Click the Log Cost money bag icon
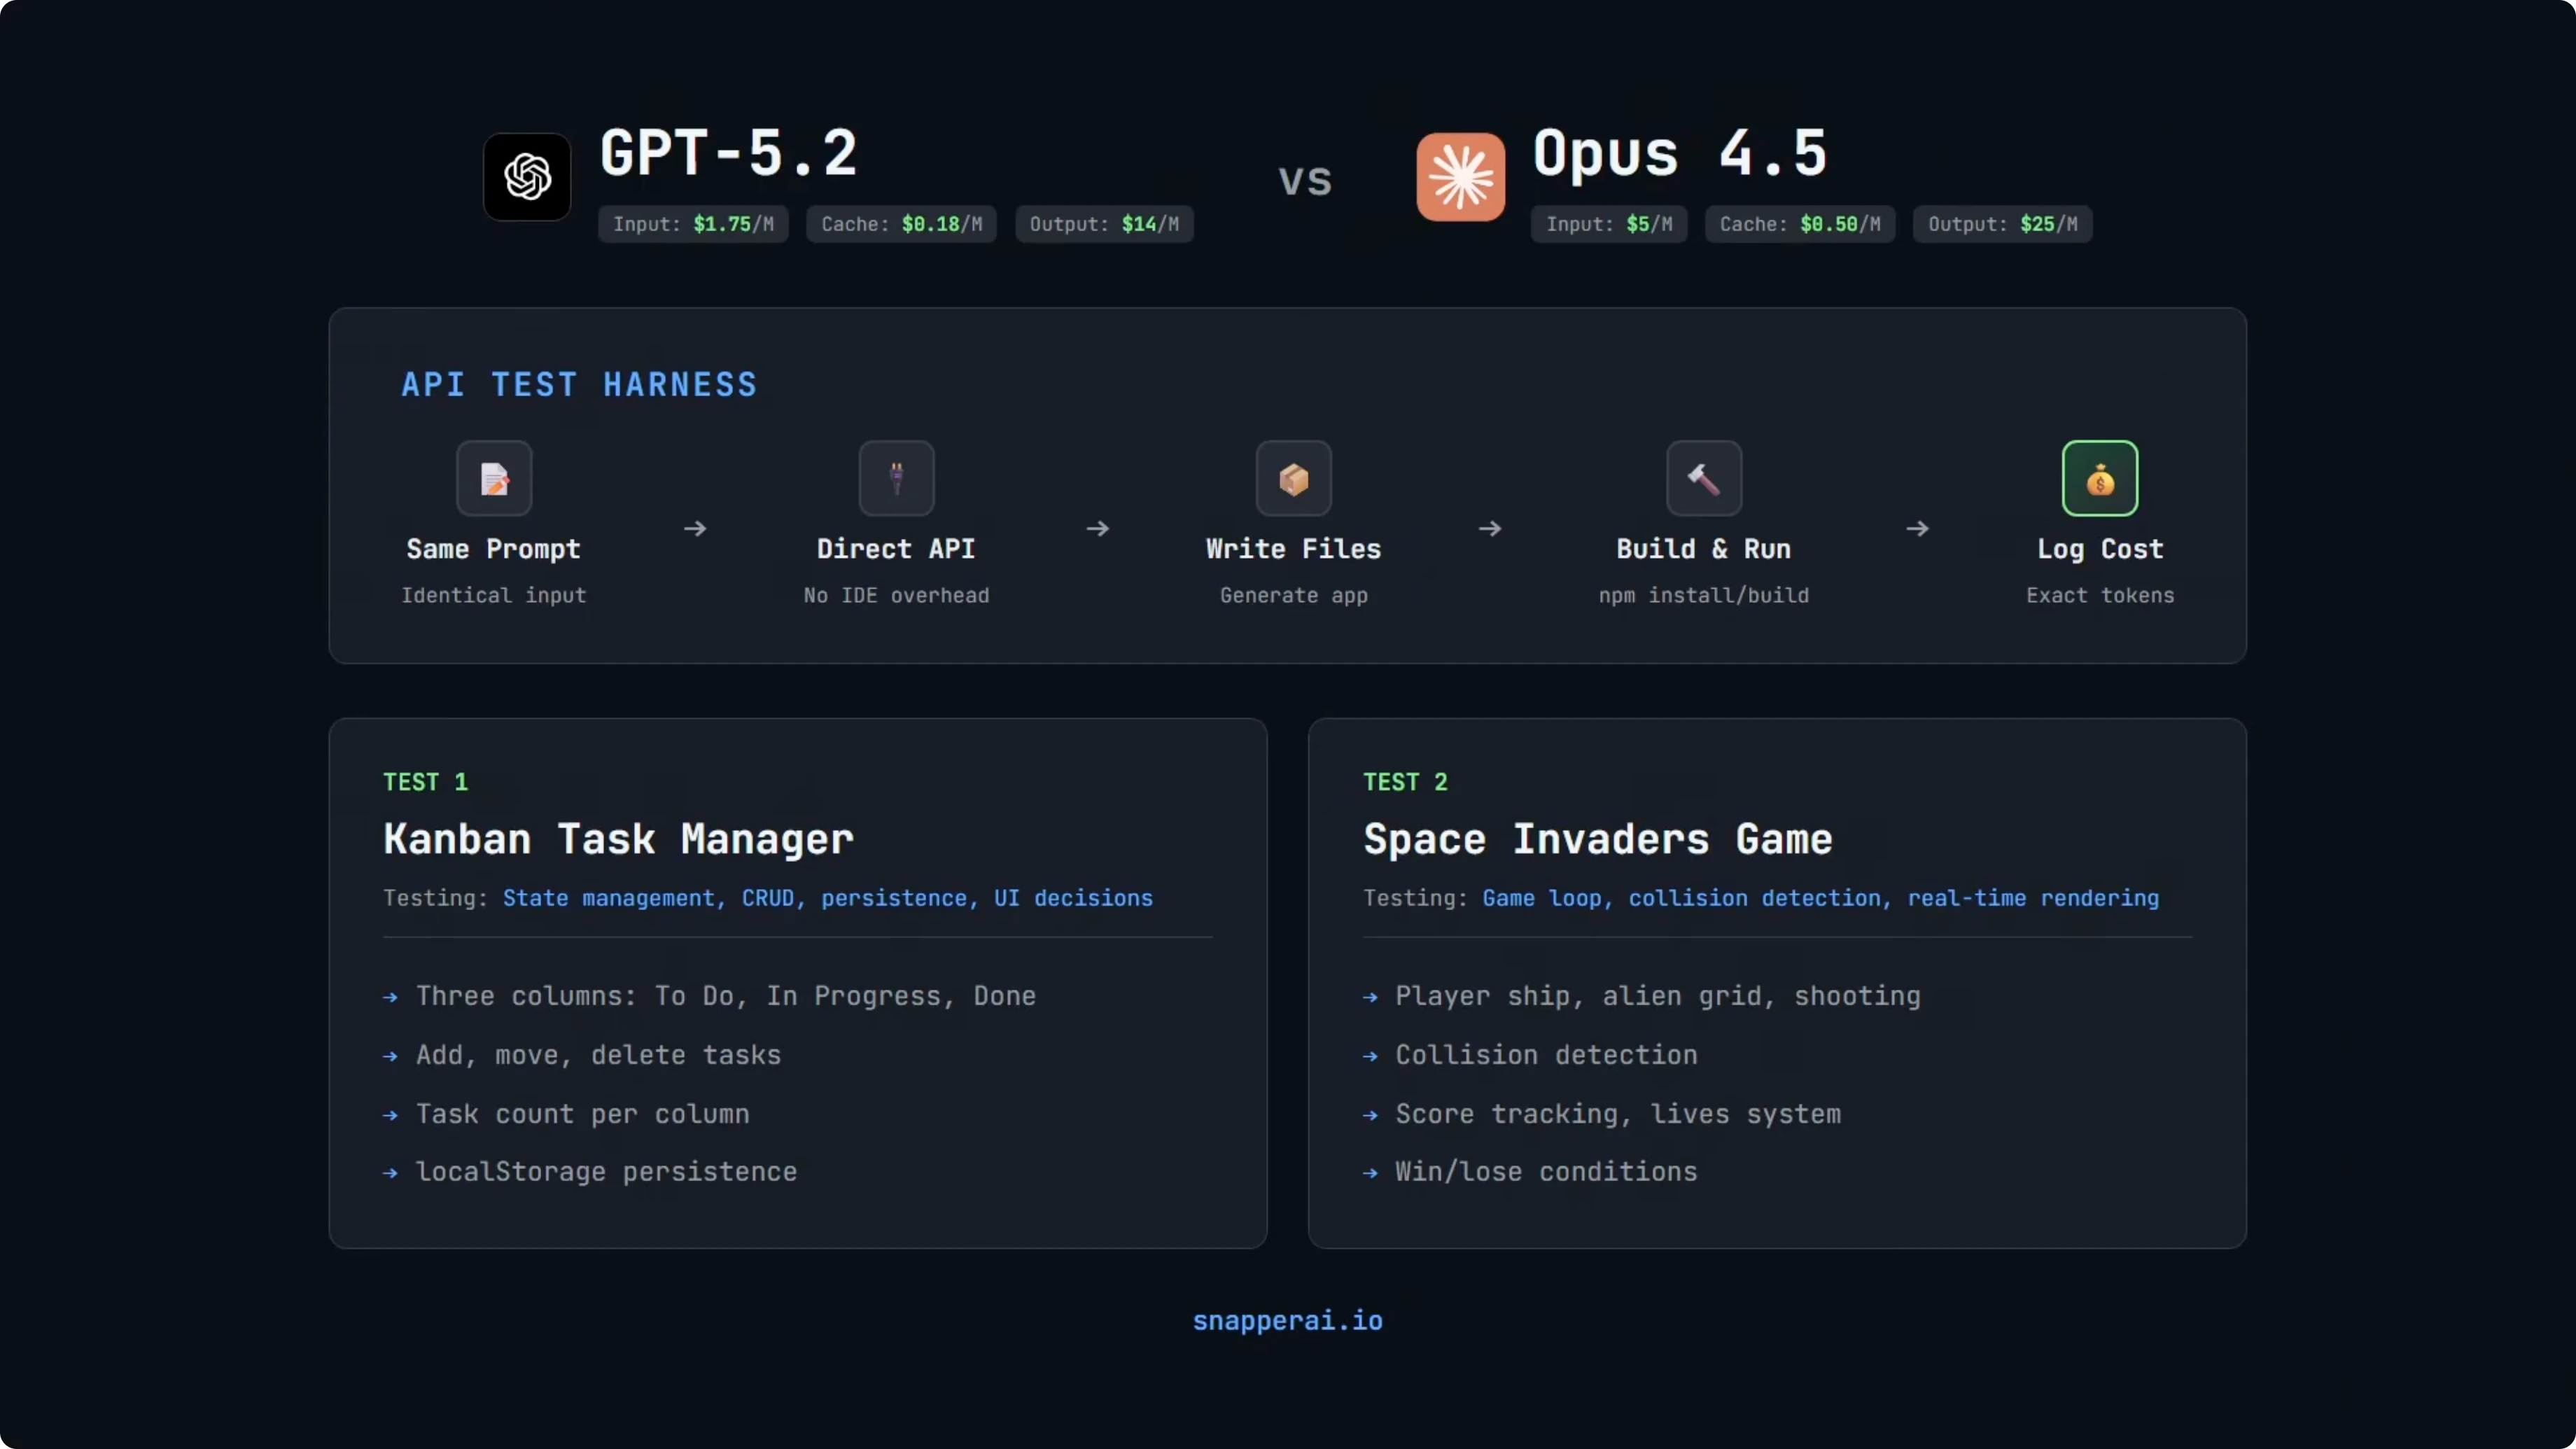This screenshot has height=1449, width=2576. 2099,479
